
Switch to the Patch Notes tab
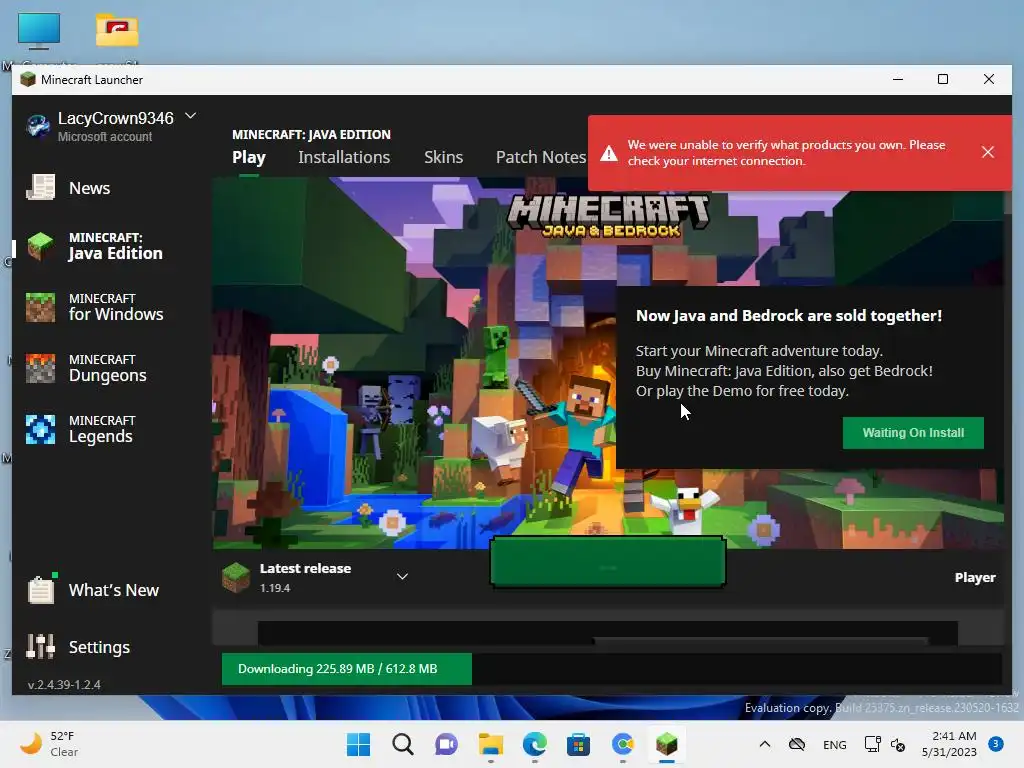point(541,157)
